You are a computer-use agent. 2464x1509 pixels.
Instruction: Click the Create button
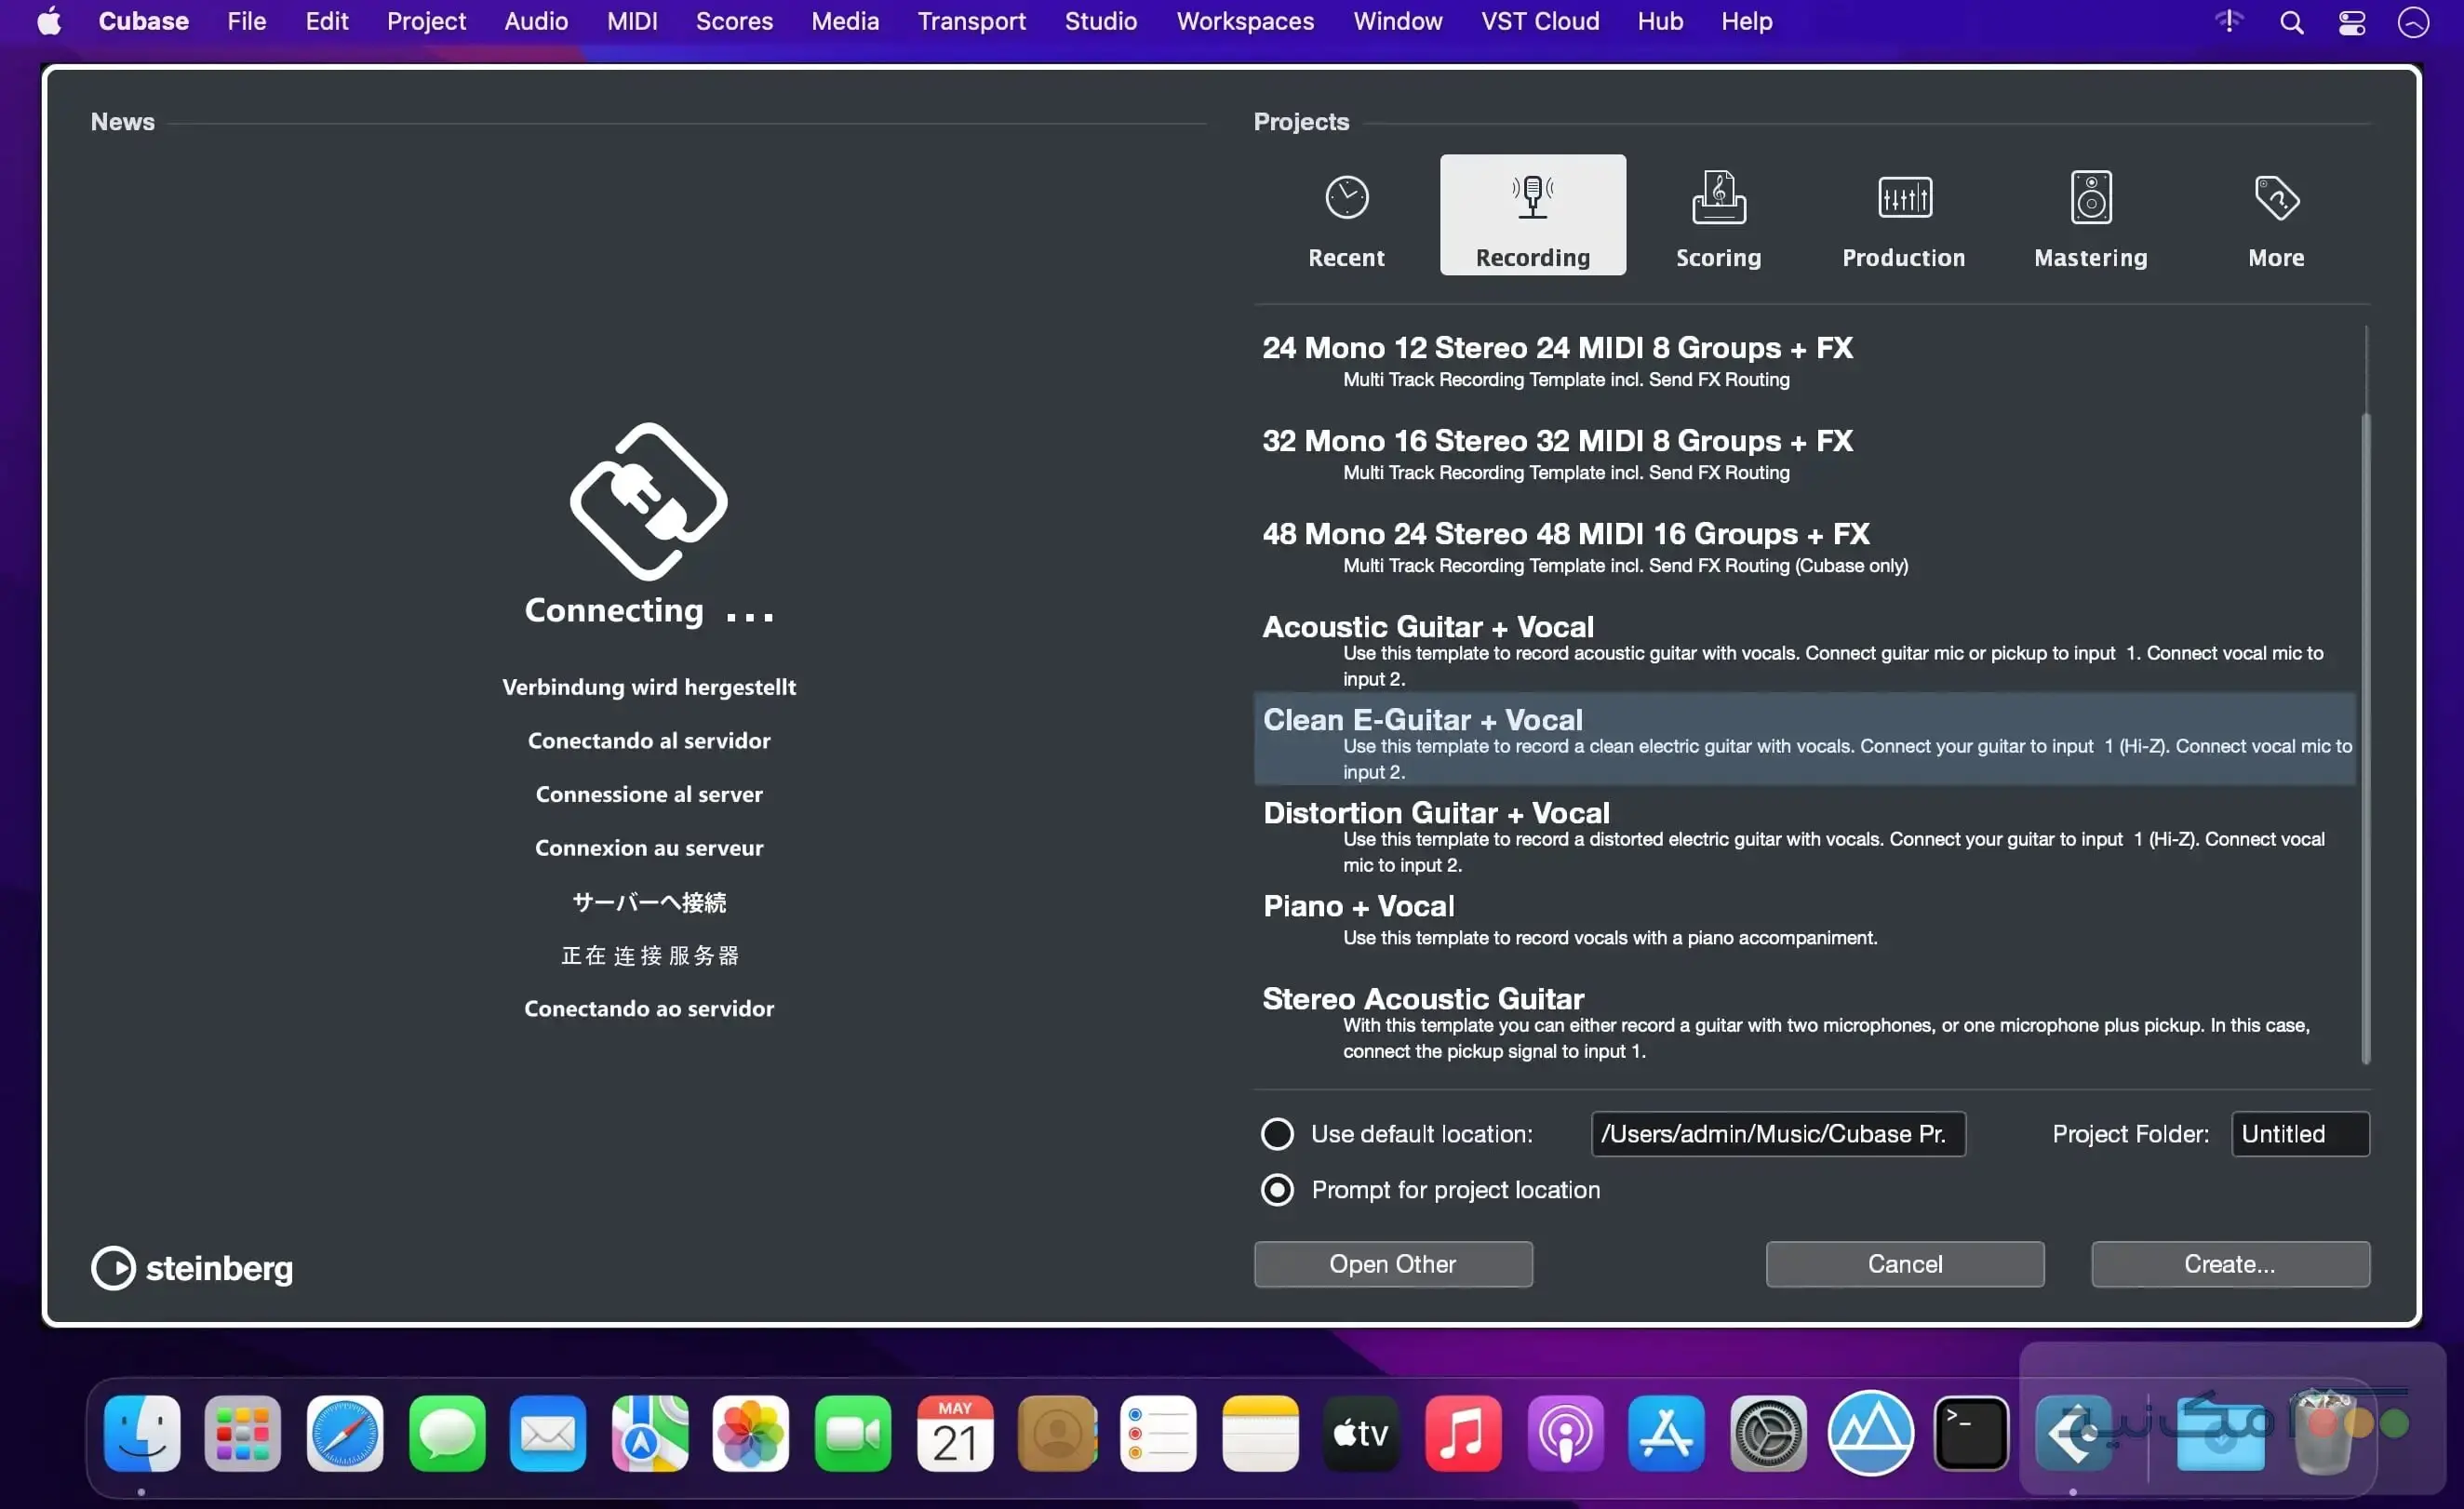2230,1264
